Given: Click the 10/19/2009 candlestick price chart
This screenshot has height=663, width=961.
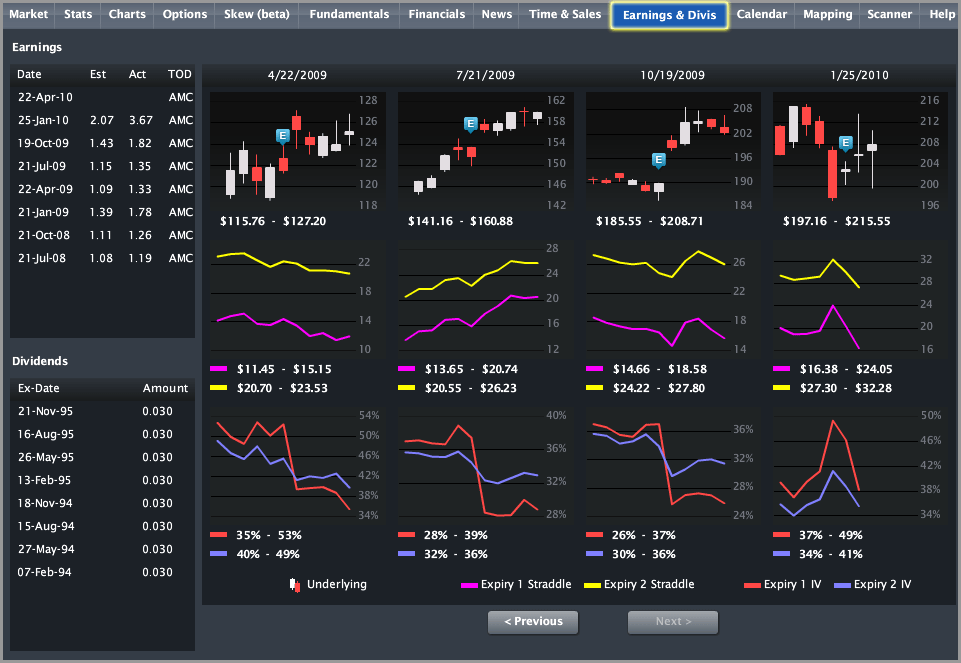Looking at the screenshot, I should click(x=672, y=151).
